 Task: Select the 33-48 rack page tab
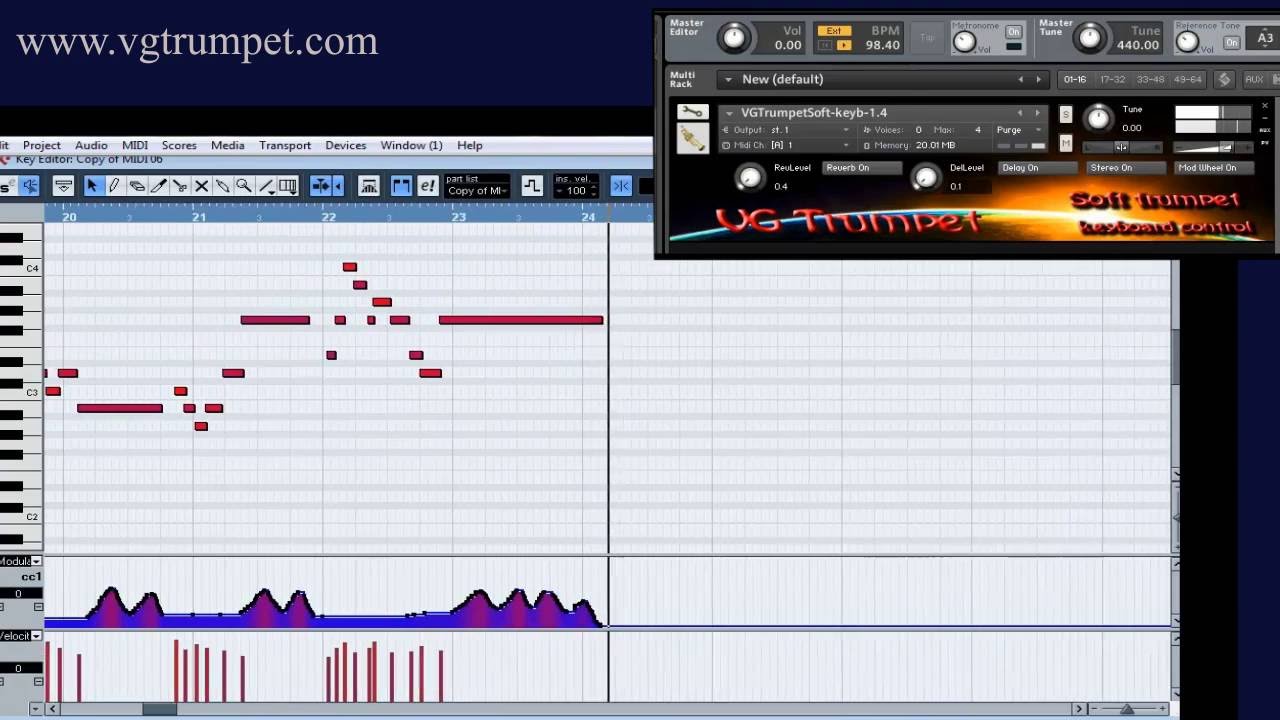1150,79
